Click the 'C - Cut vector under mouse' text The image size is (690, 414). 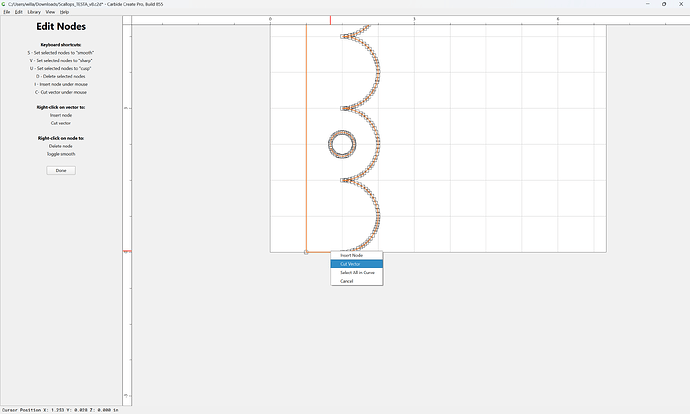[x=61, y=92]
